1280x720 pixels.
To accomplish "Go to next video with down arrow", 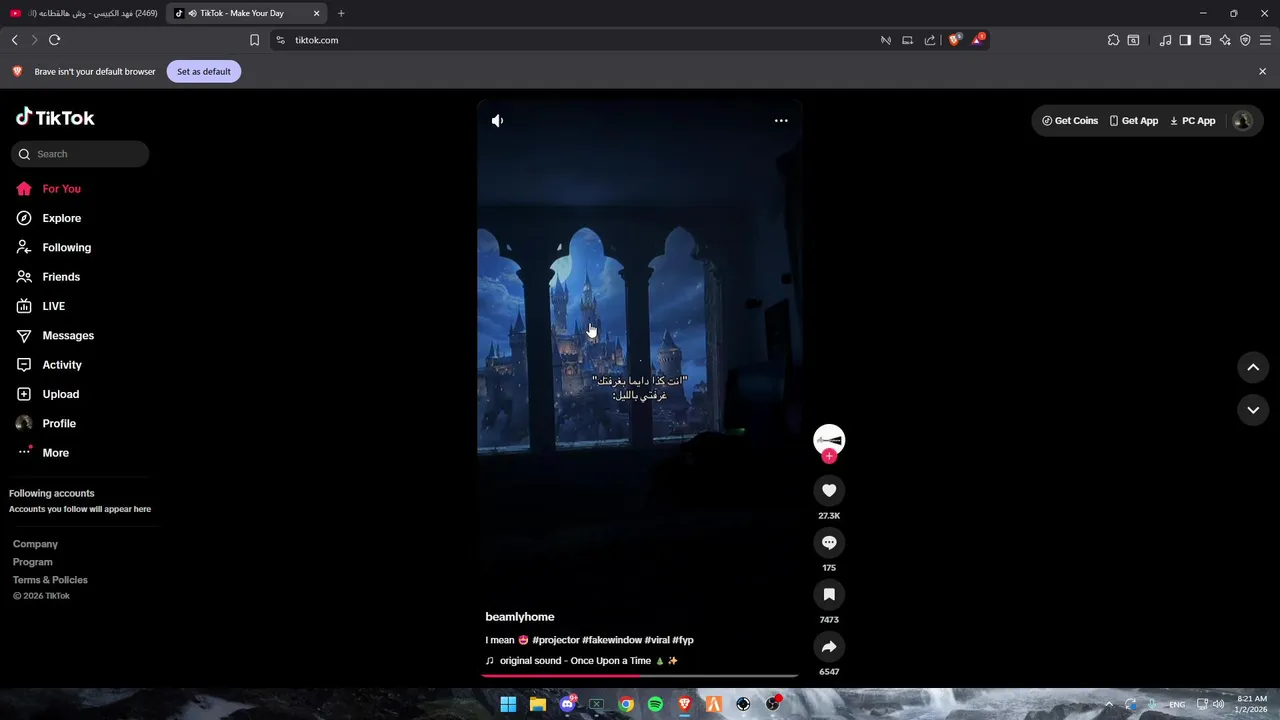I will point(1253,410).
